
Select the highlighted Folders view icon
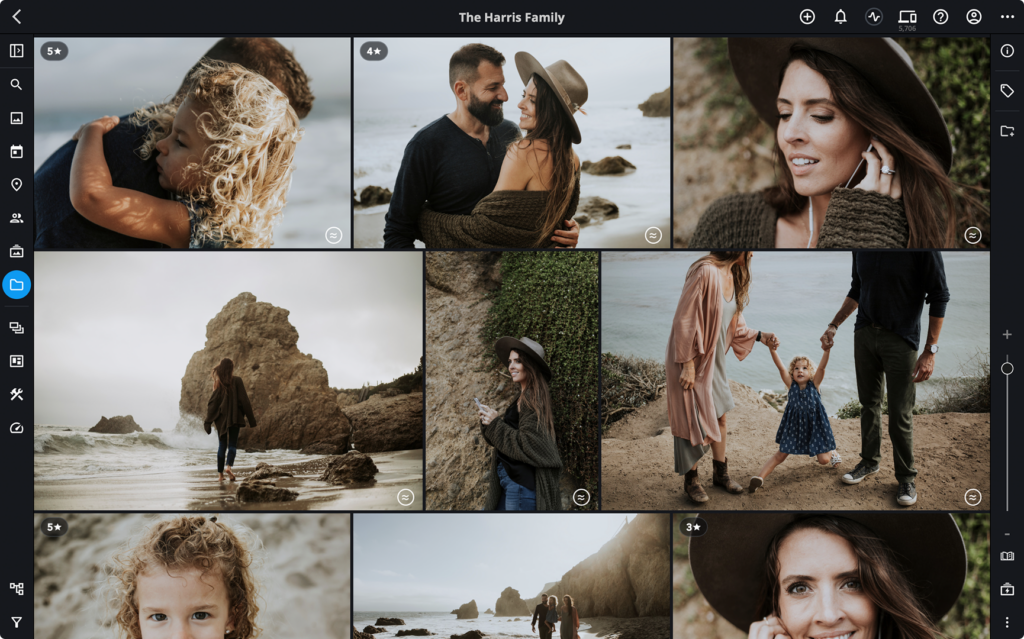17,285
